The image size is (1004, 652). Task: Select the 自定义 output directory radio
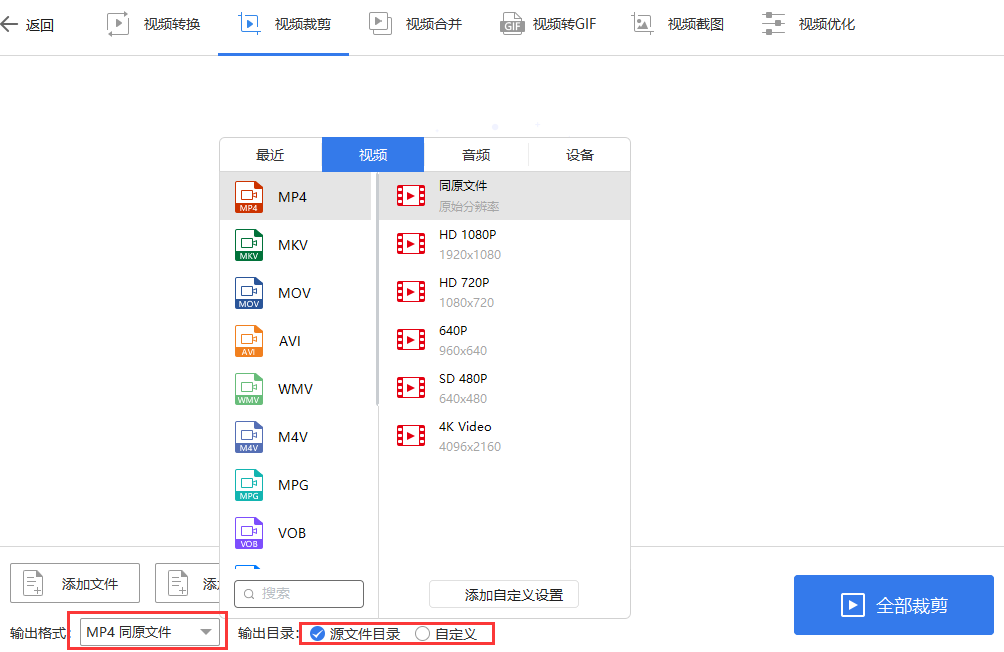click(422, 634)
